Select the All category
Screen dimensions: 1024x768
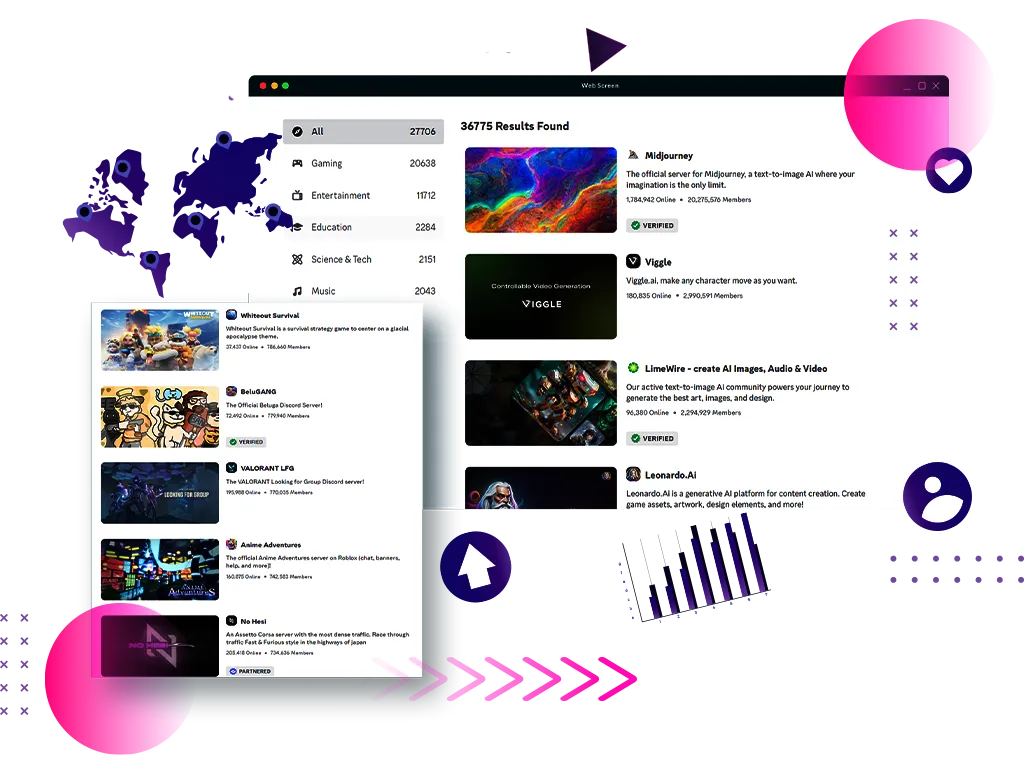pyautogui.click(x=363, y=131)
